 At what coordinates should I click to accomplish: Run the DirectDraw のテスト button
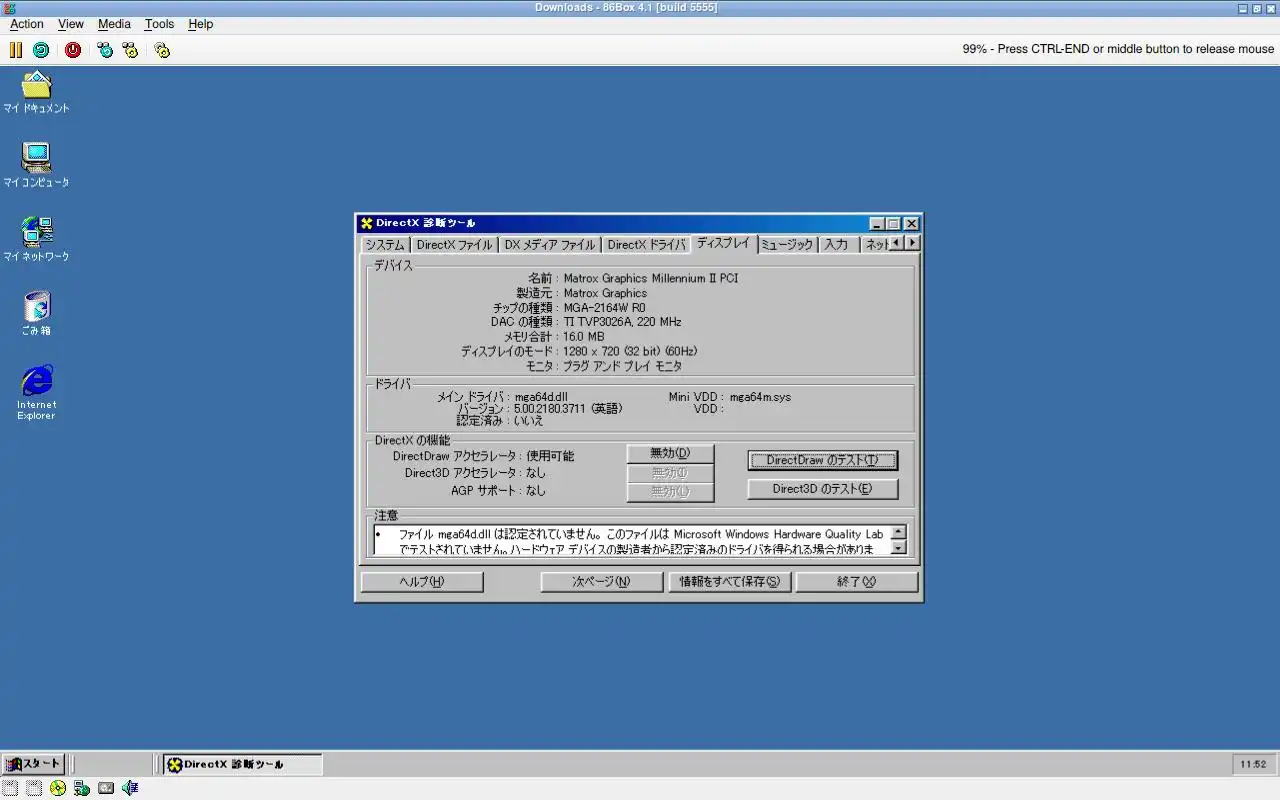pos(822,460)
